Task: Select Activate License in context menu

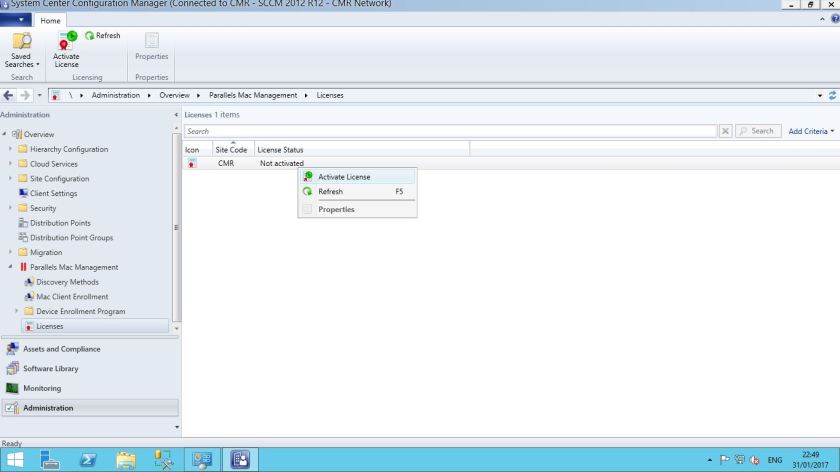Action: [344, 177]
